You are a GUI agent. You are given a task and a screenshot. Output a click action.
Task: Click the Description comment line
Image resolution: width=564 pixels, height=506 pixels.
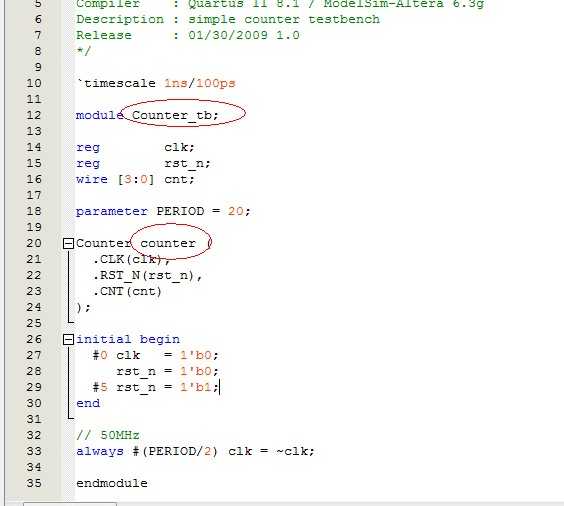pyautogui.click(x=228, y=19)
